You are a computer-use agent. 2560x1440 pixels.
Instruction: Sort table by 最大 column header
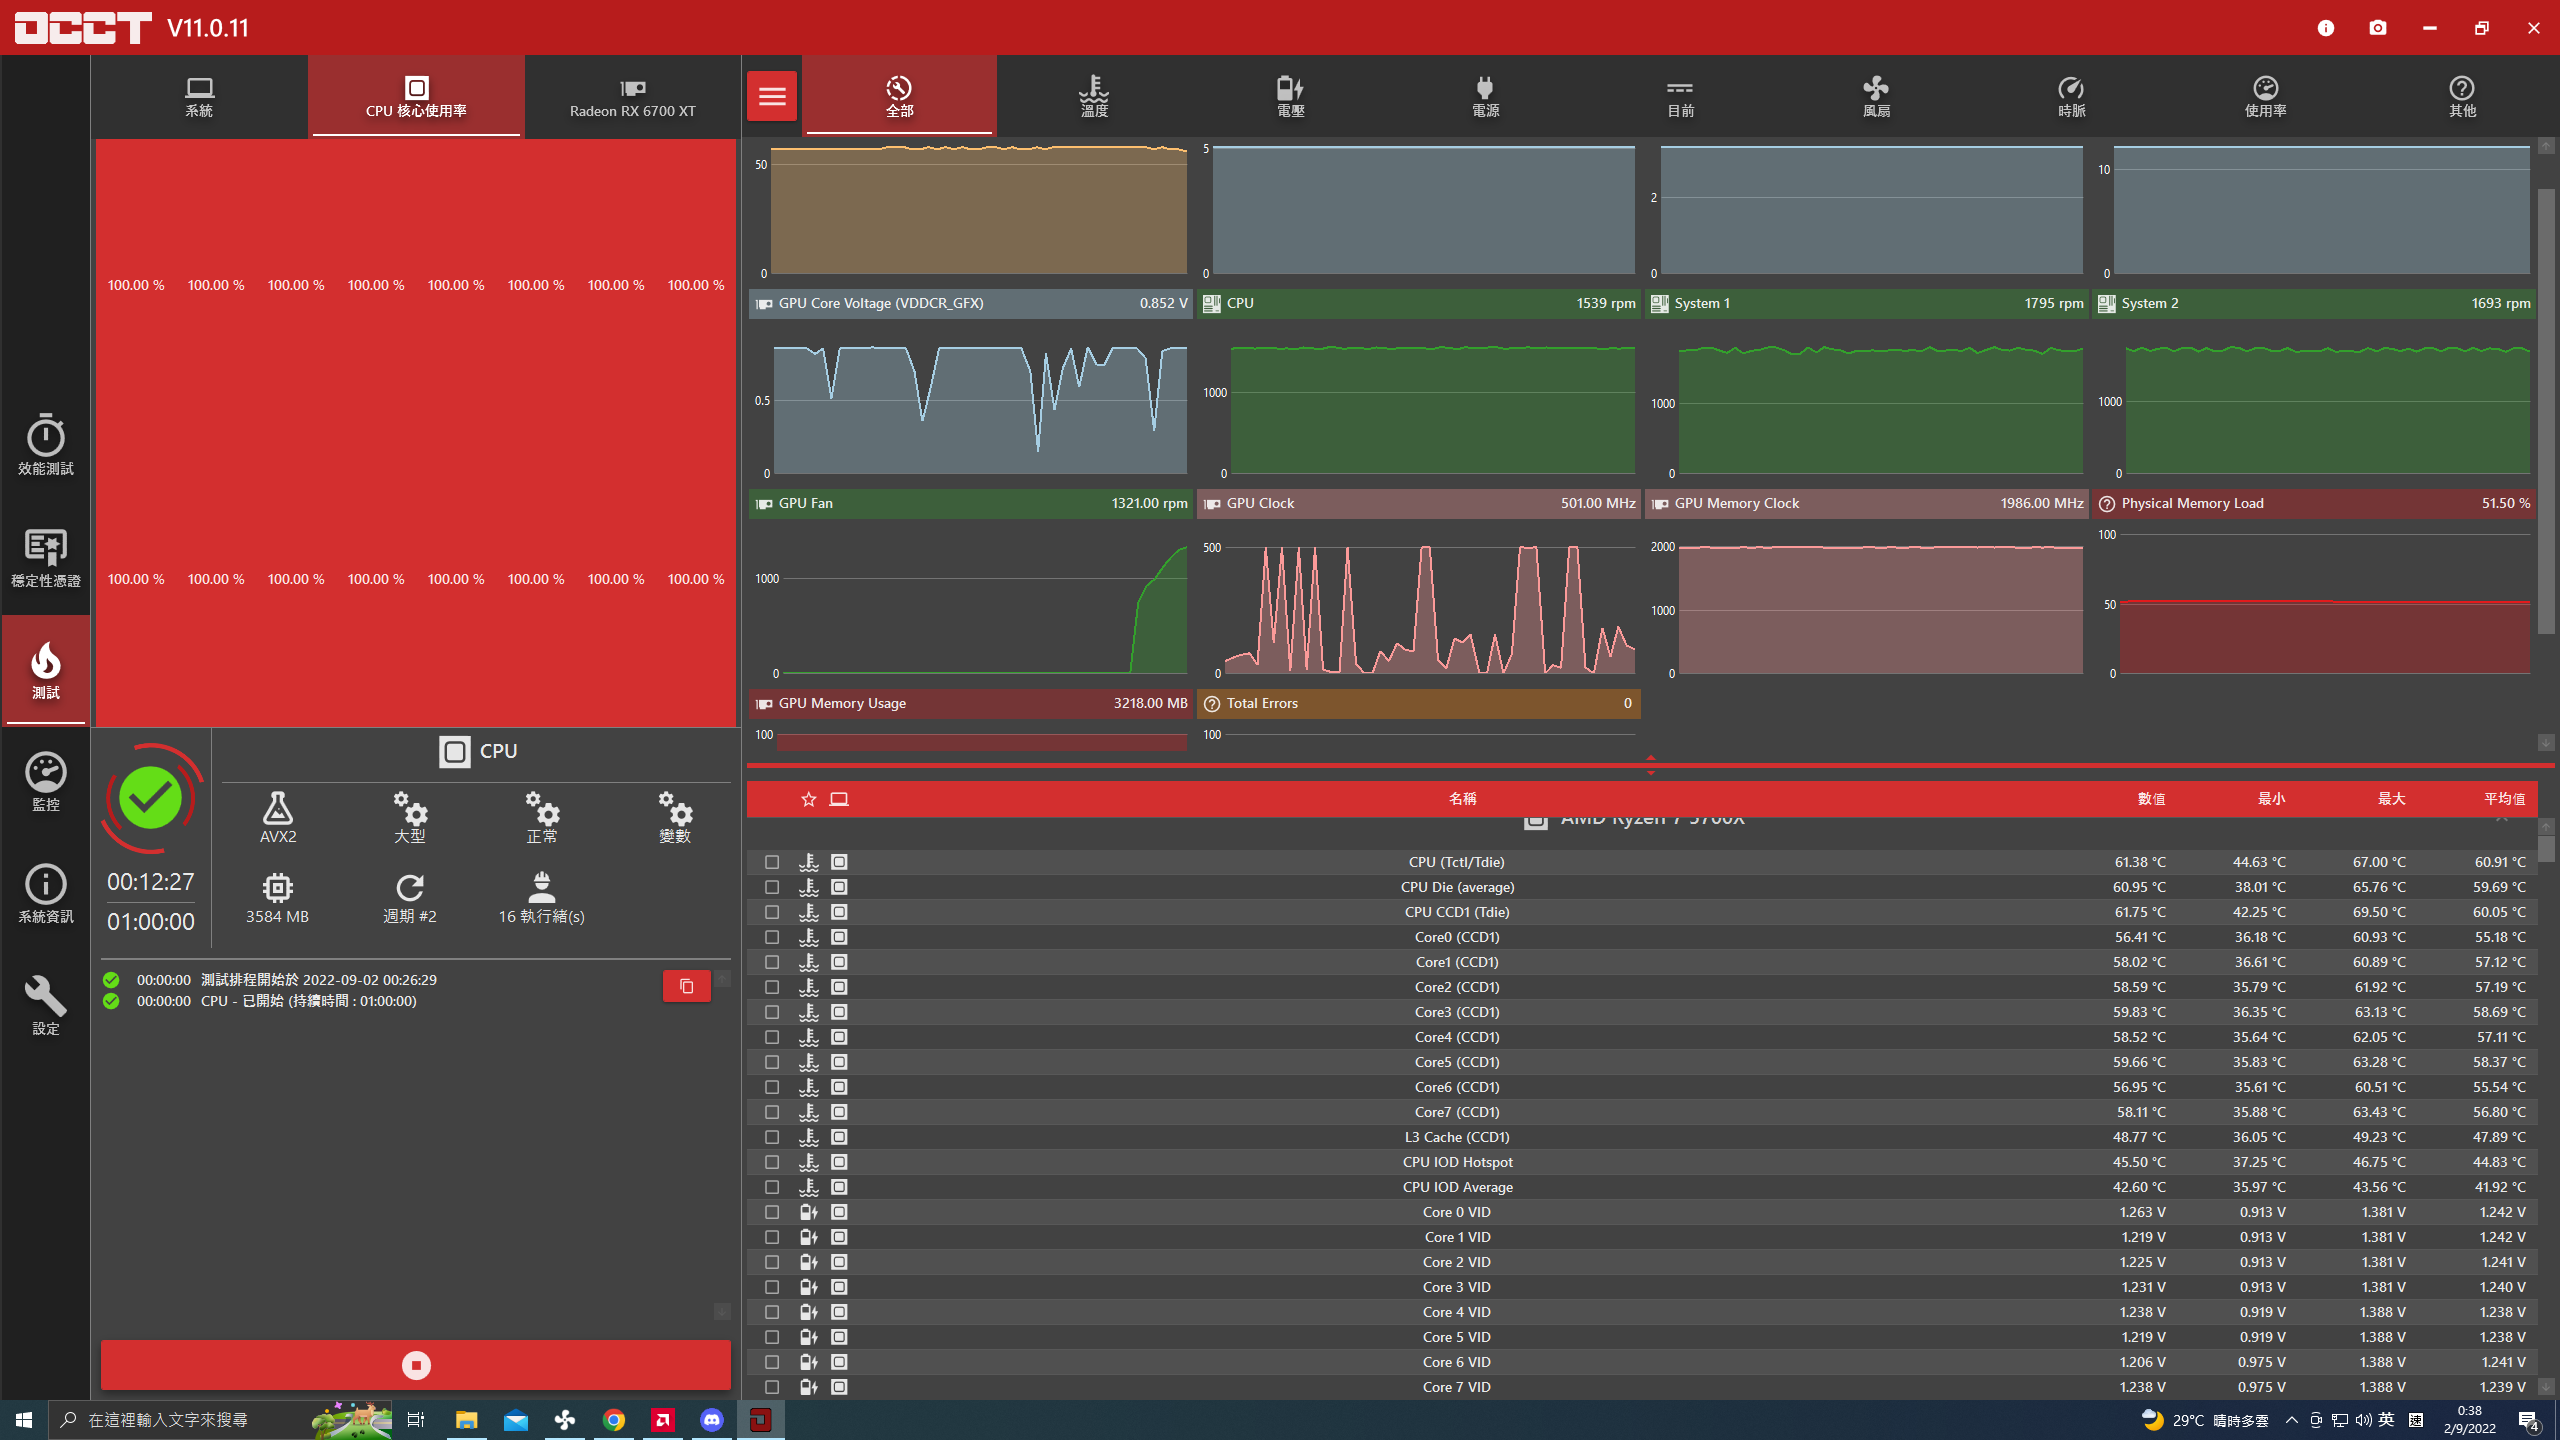pyautogui.click(x=2391, y=799)
